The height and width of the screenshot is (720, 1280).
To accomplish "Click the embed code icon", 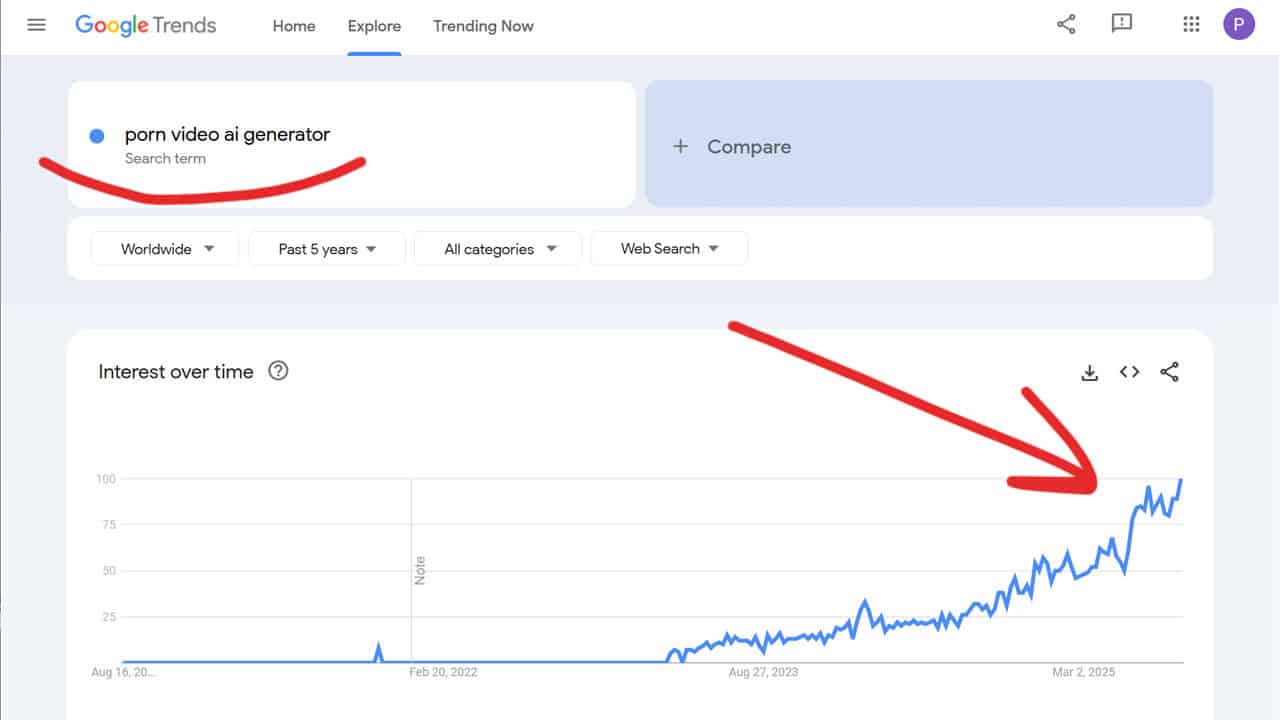I will (1129, 372).
